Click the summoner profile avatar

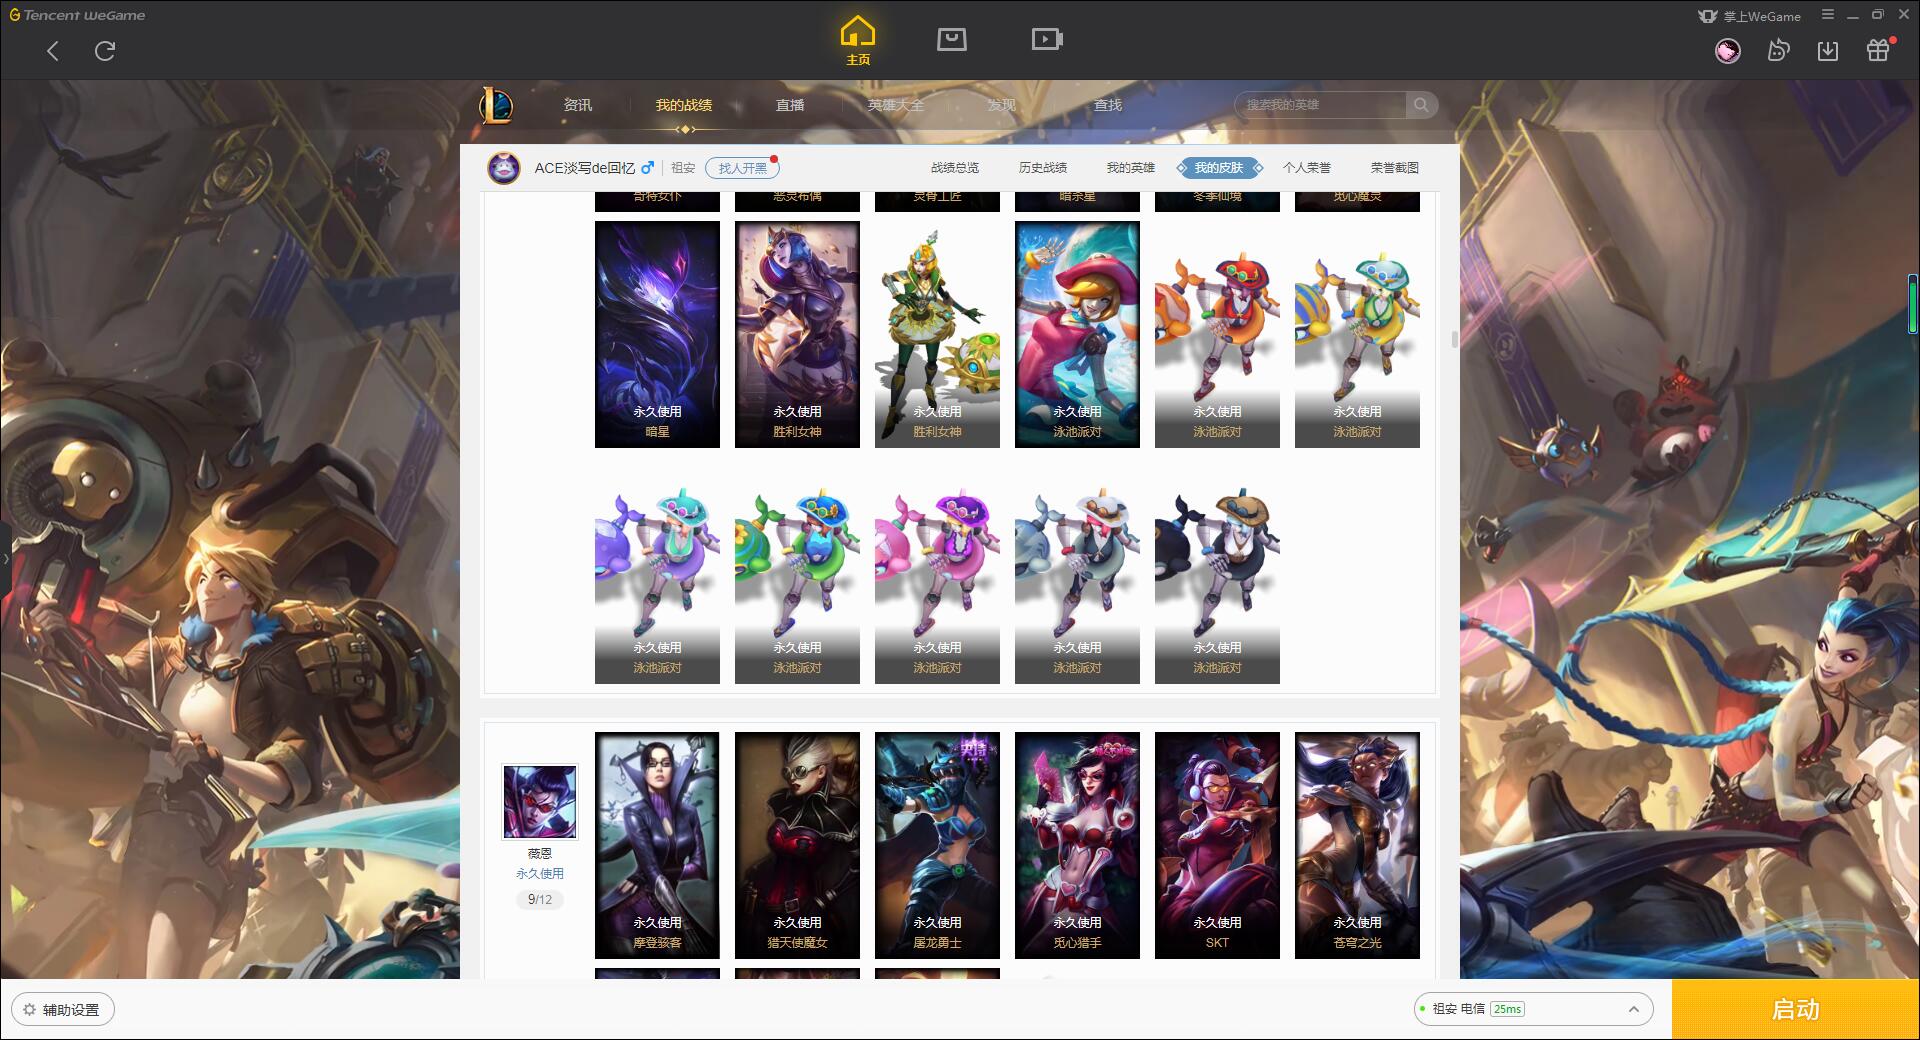click(x=504, y=167)
